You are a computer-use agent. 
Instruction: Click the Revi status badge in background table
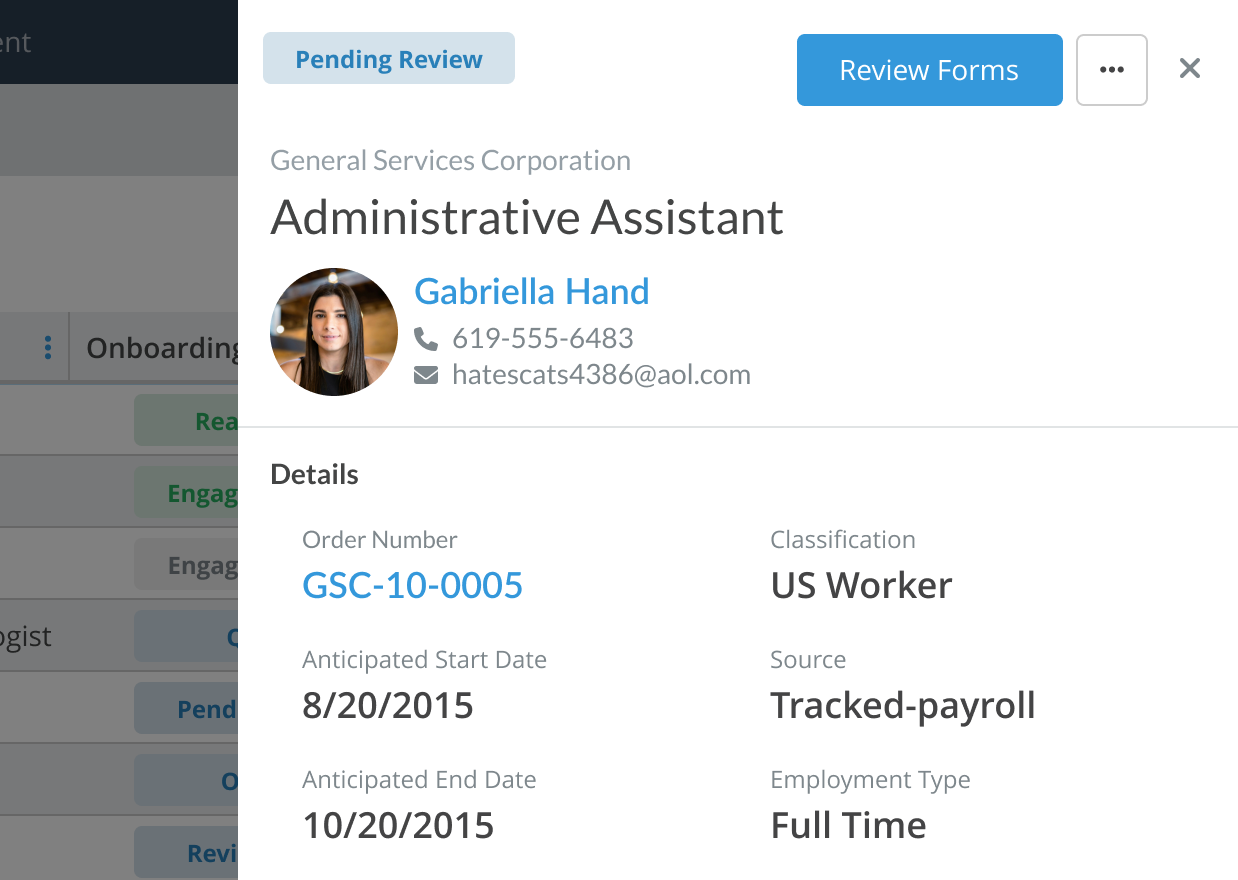tap(187, 853)
